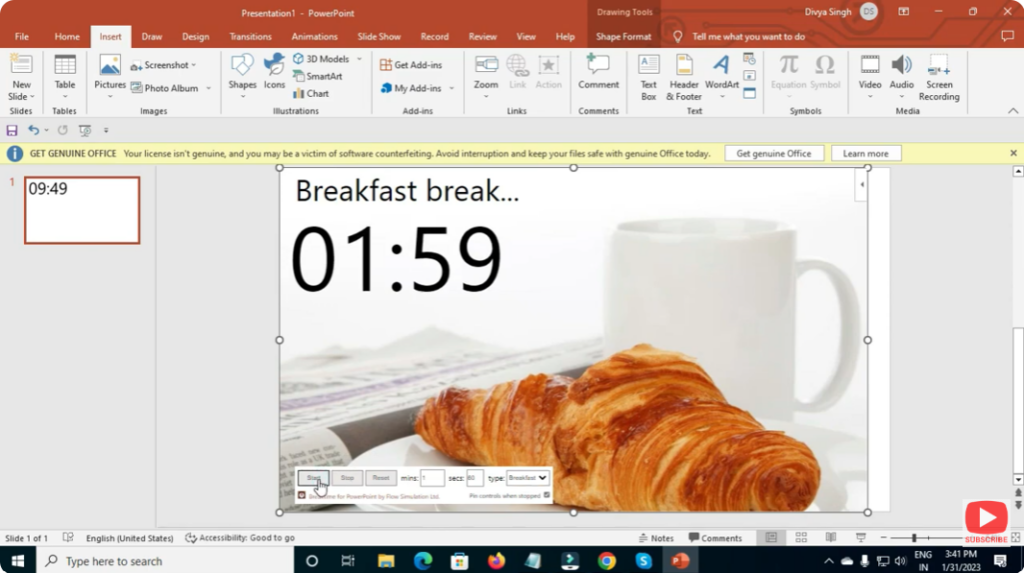Collapse the ribbon

point(1013,111)
